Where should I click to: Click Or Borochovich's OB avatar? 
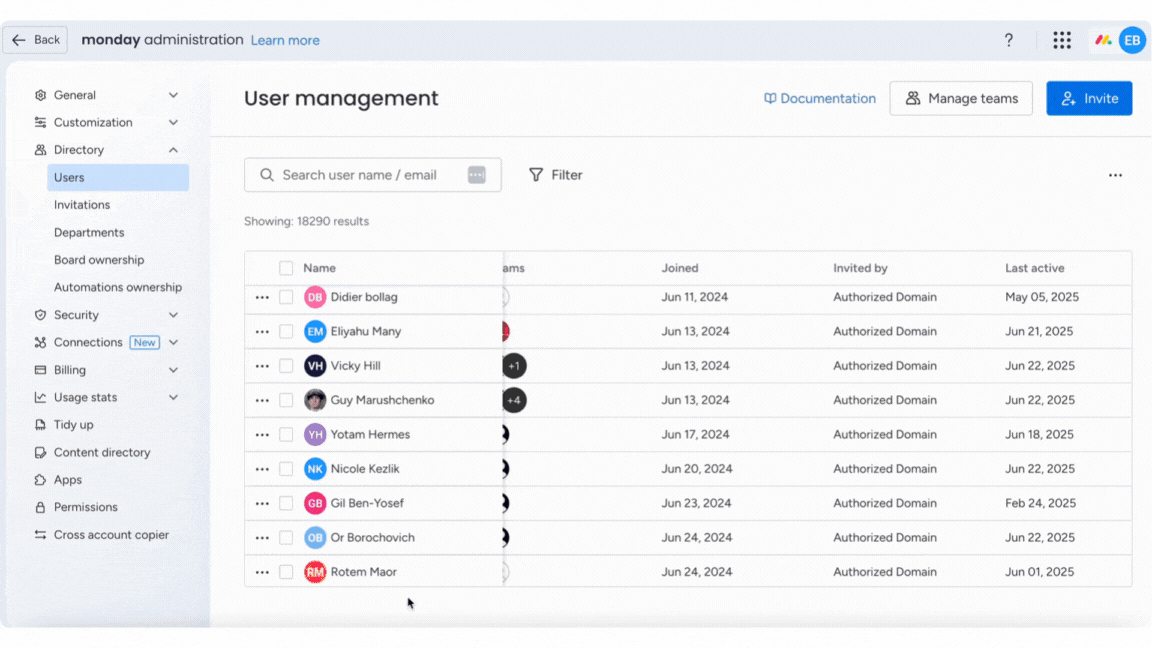point(315,538)
